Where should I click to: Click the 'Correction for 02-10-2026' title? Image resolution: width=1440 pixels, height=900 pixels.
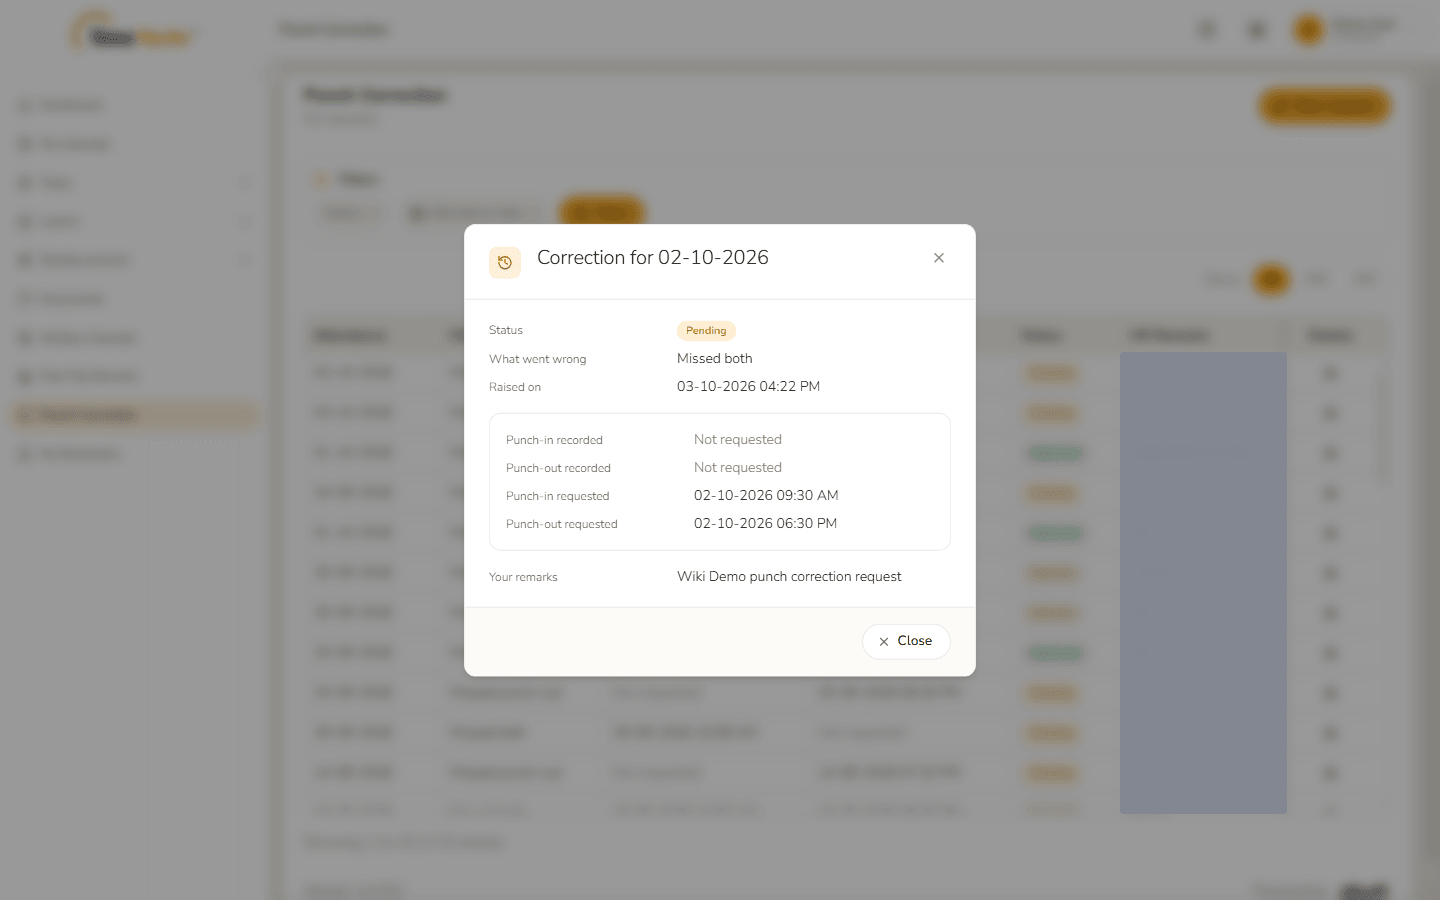pyautogui.click(x=653, y=258)
